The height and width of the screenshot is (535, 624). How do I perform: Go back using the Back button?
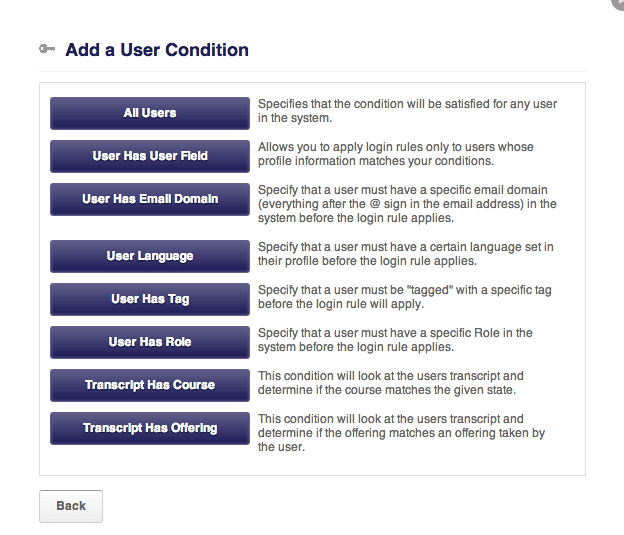point(71,506)
